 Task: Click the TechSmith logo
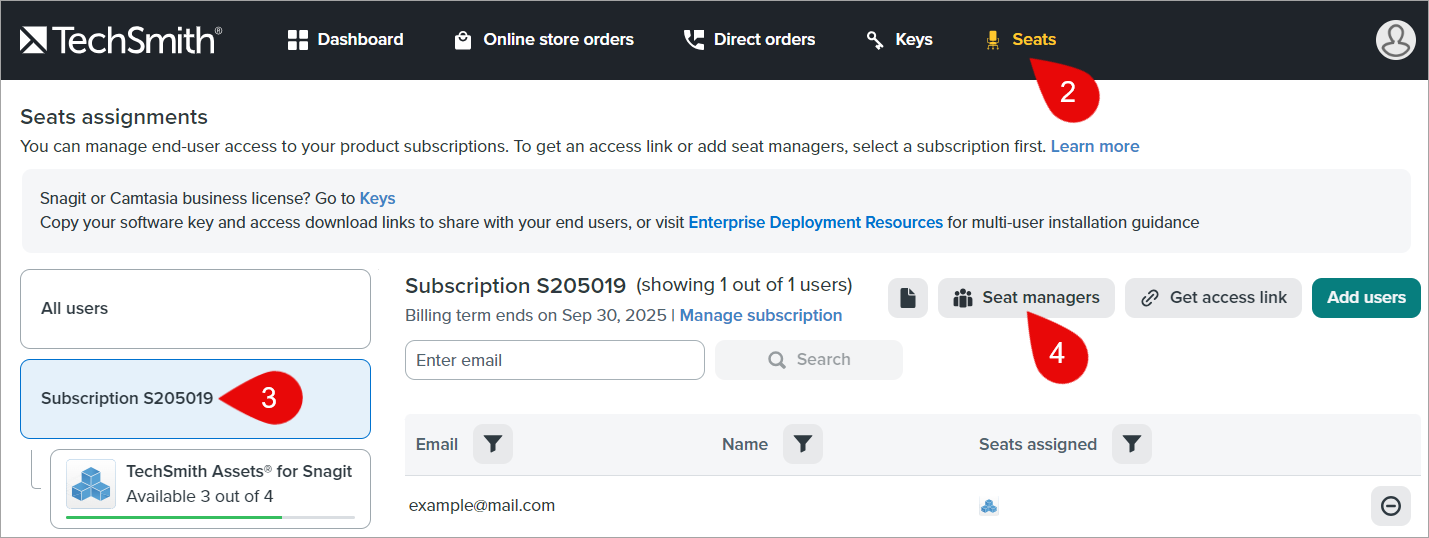click(x=120, y=40)
